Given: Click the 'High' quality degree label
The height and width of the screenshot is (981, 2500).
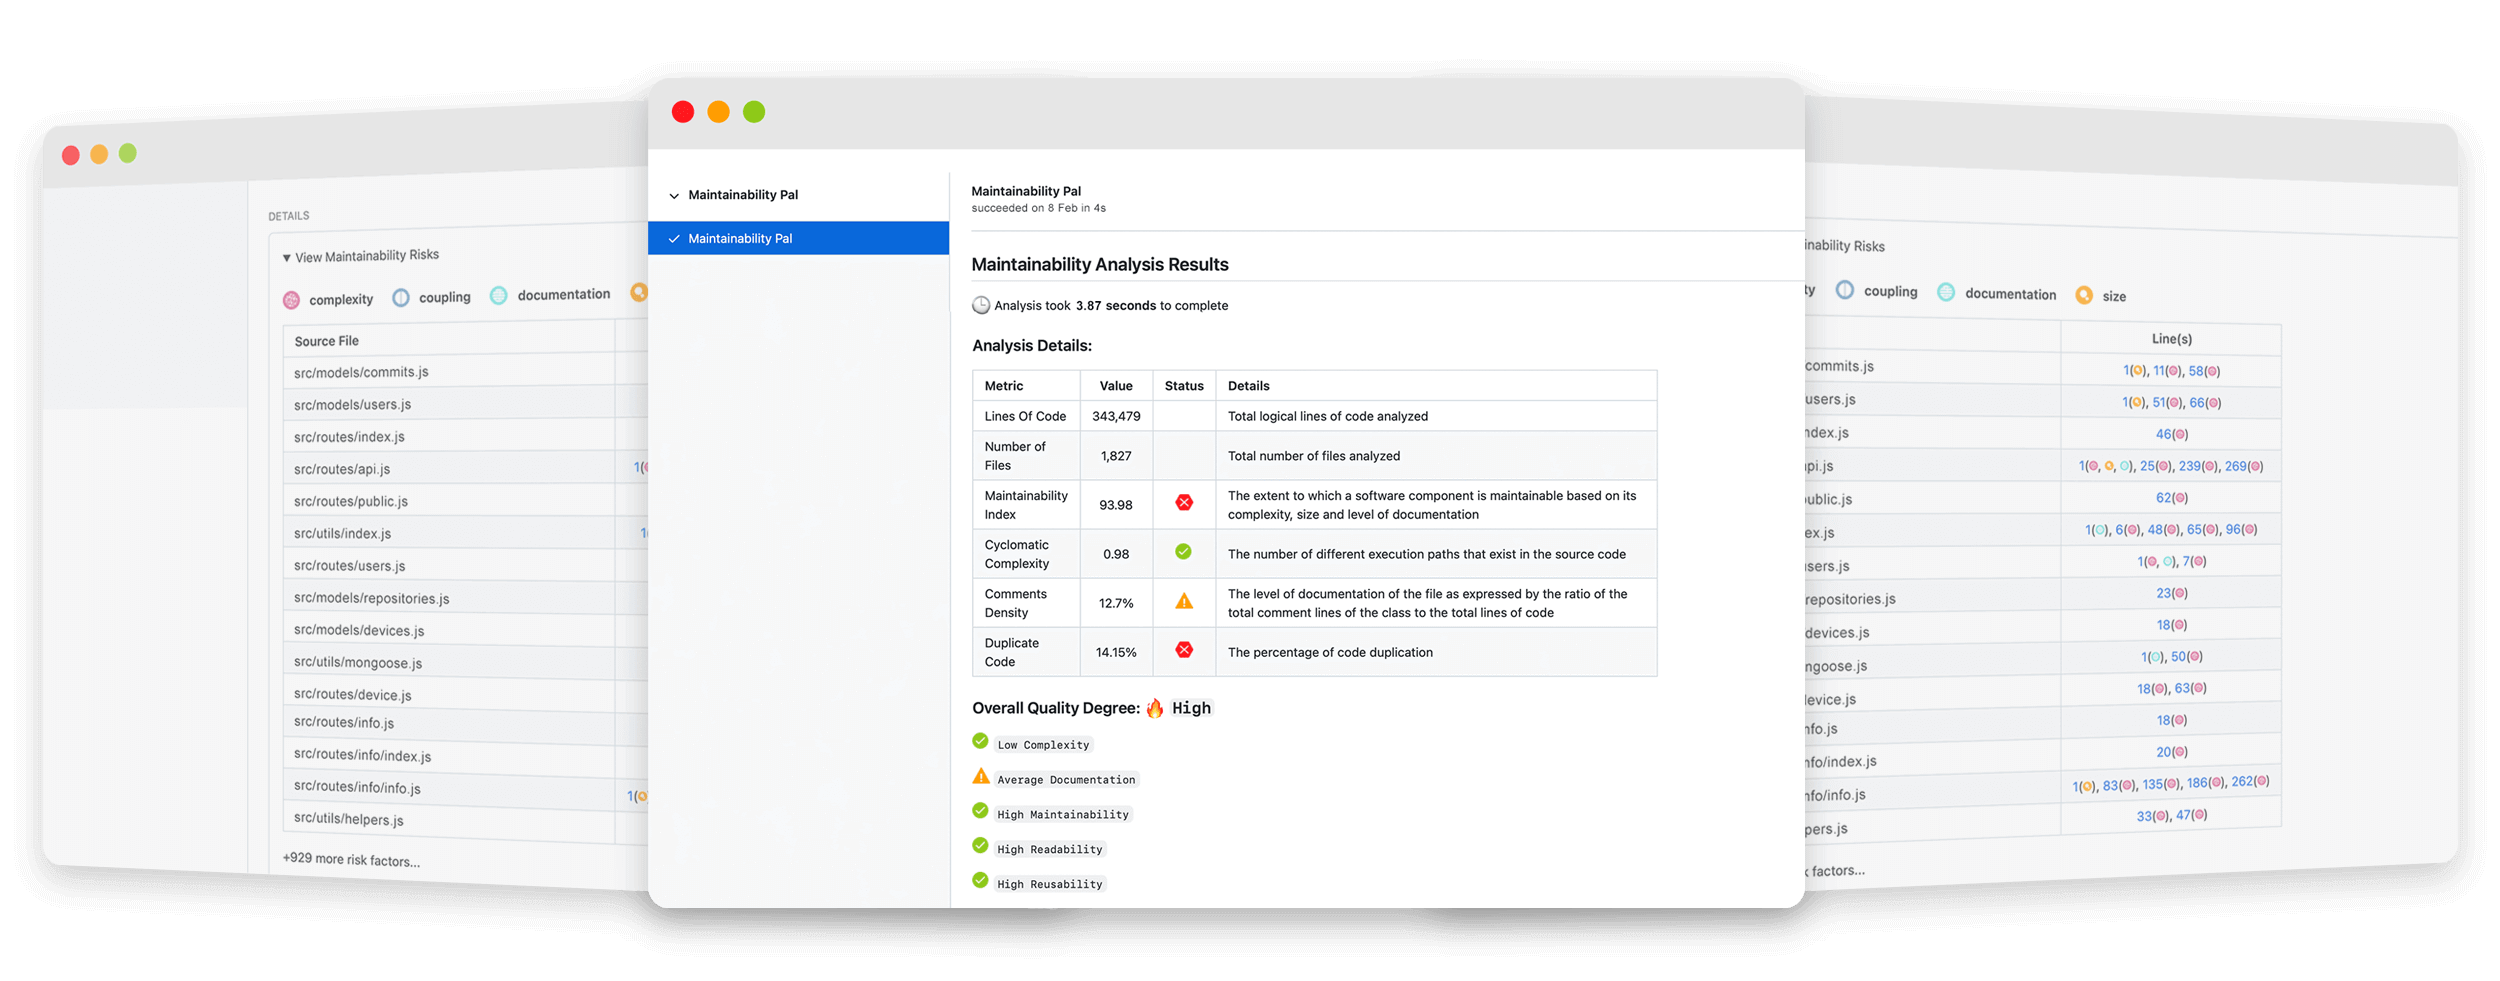Looking at the screenshot, I should [1191, 708].
